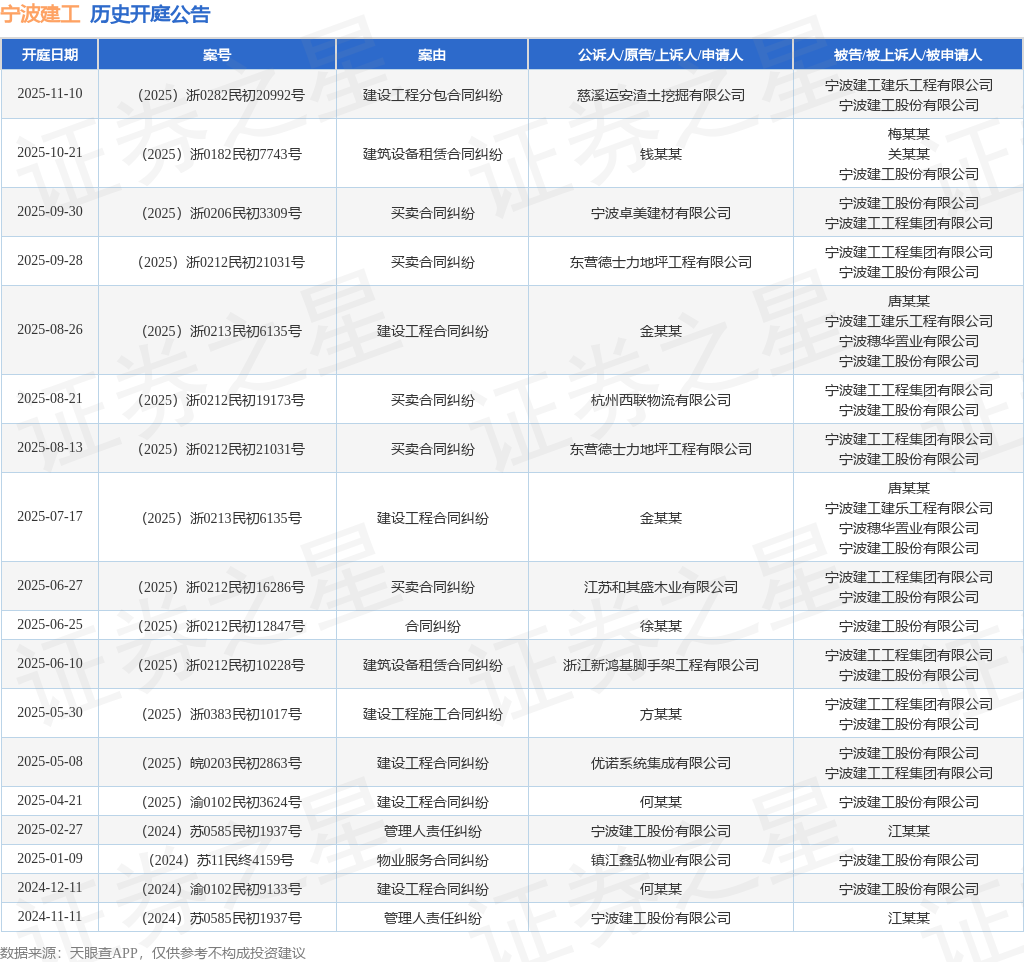Click the 历史开庭公告 heading

[x=150, y=14]
